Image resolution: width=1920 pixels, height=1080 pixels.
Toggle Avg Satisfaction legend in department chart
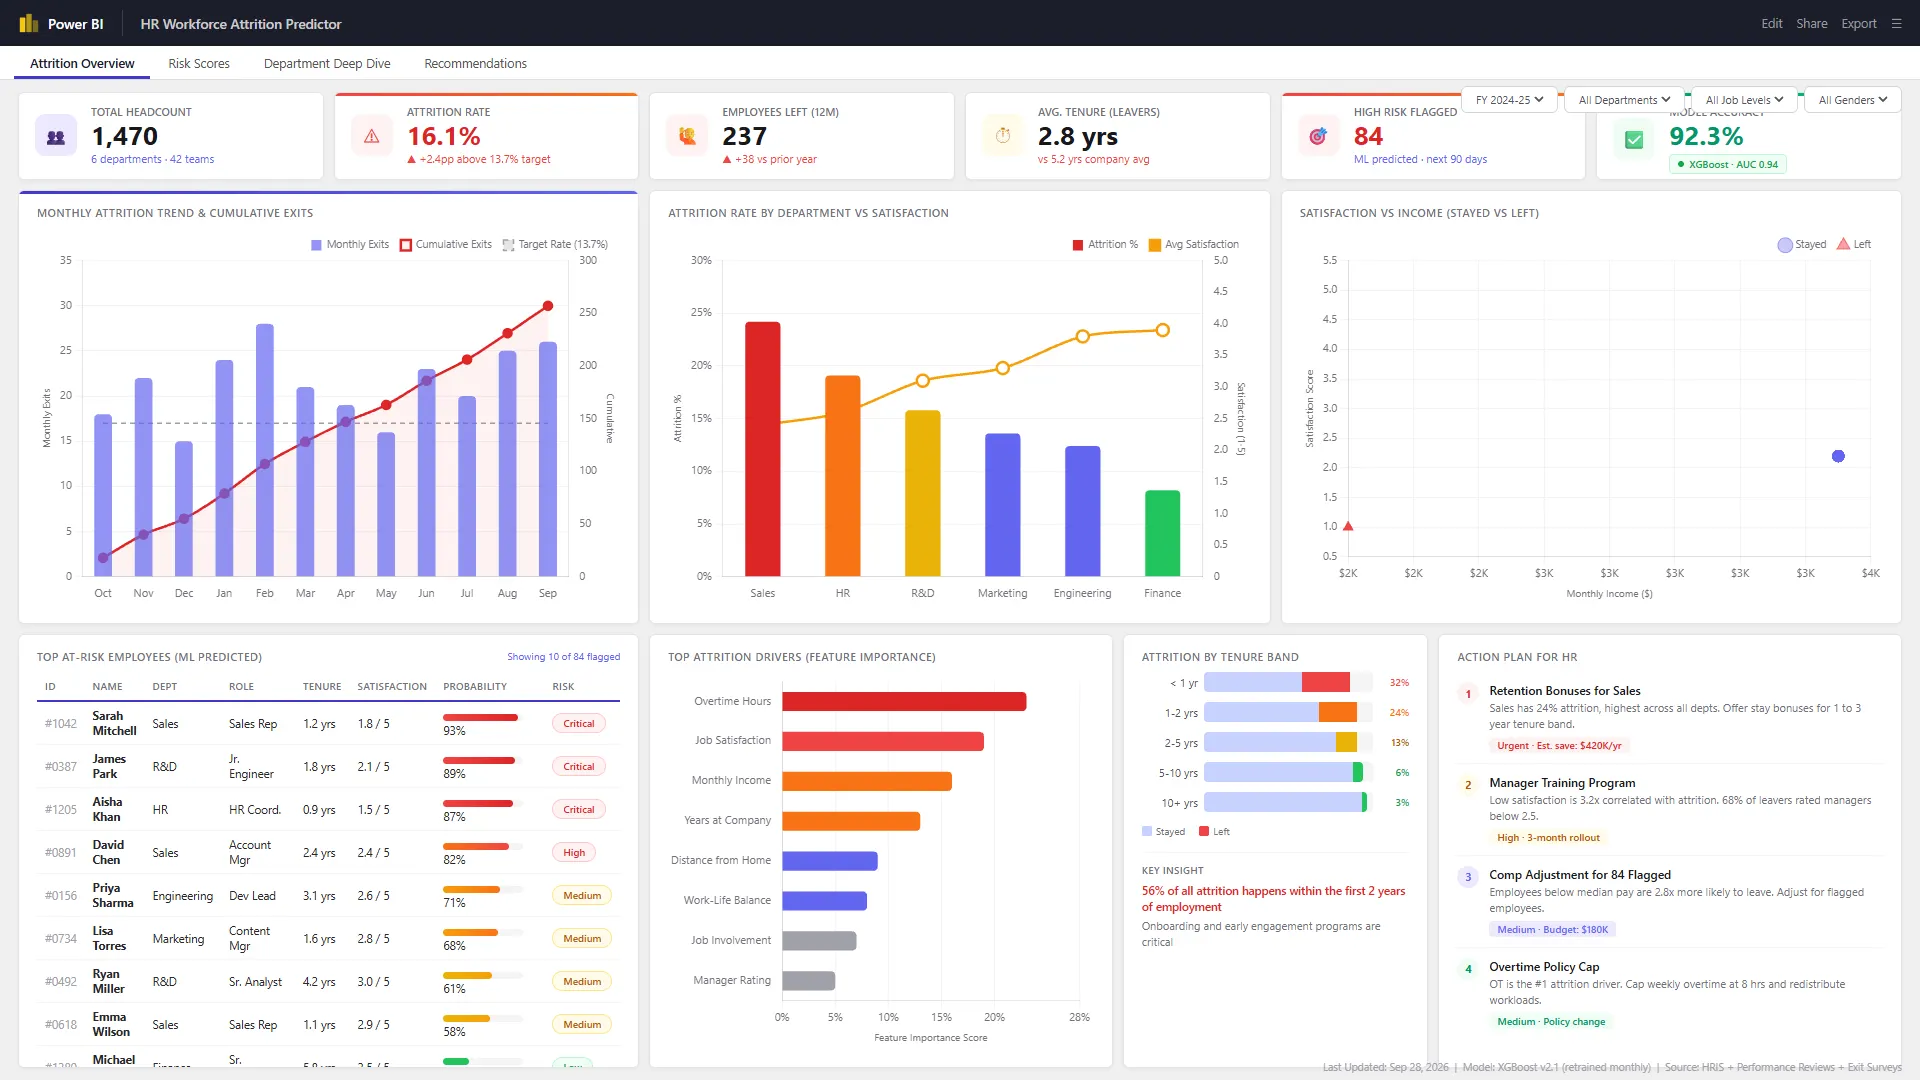[x=1194, y=244]
